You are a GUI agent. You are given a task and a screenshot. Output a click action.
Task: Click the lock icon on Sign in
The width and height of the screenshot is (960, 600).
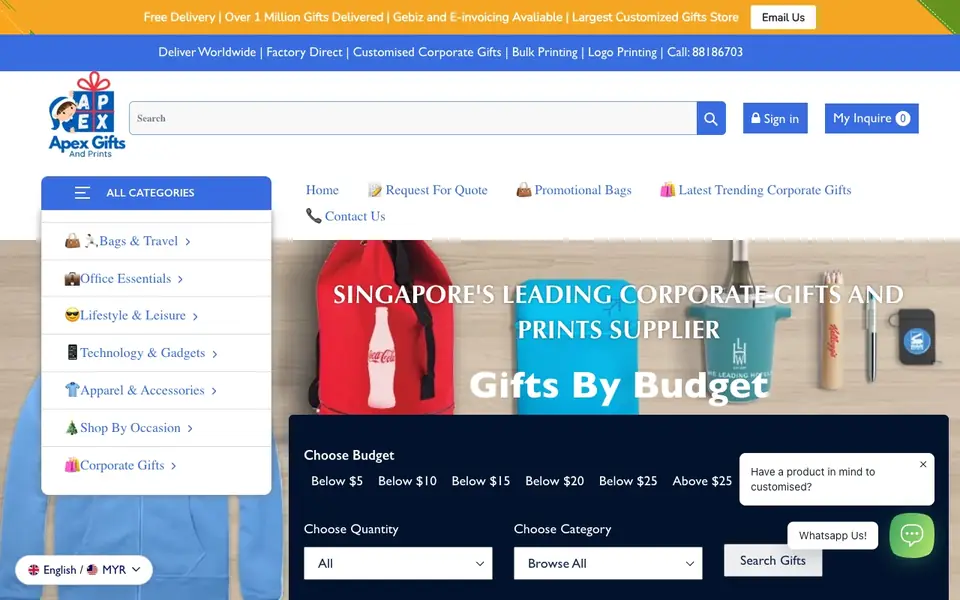click(x=756, y=118)
